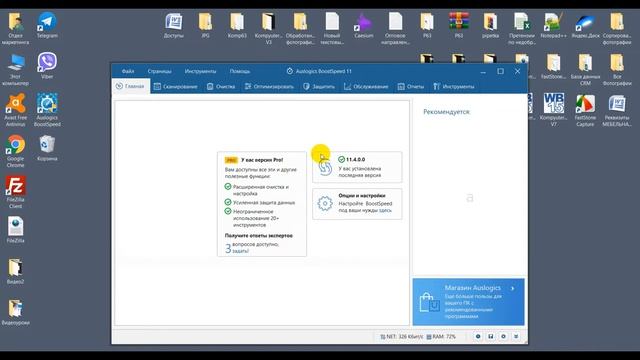Open the Инструменты tab with wrench icon
This screenshot has height=360, width=640.
click(454, 87)
